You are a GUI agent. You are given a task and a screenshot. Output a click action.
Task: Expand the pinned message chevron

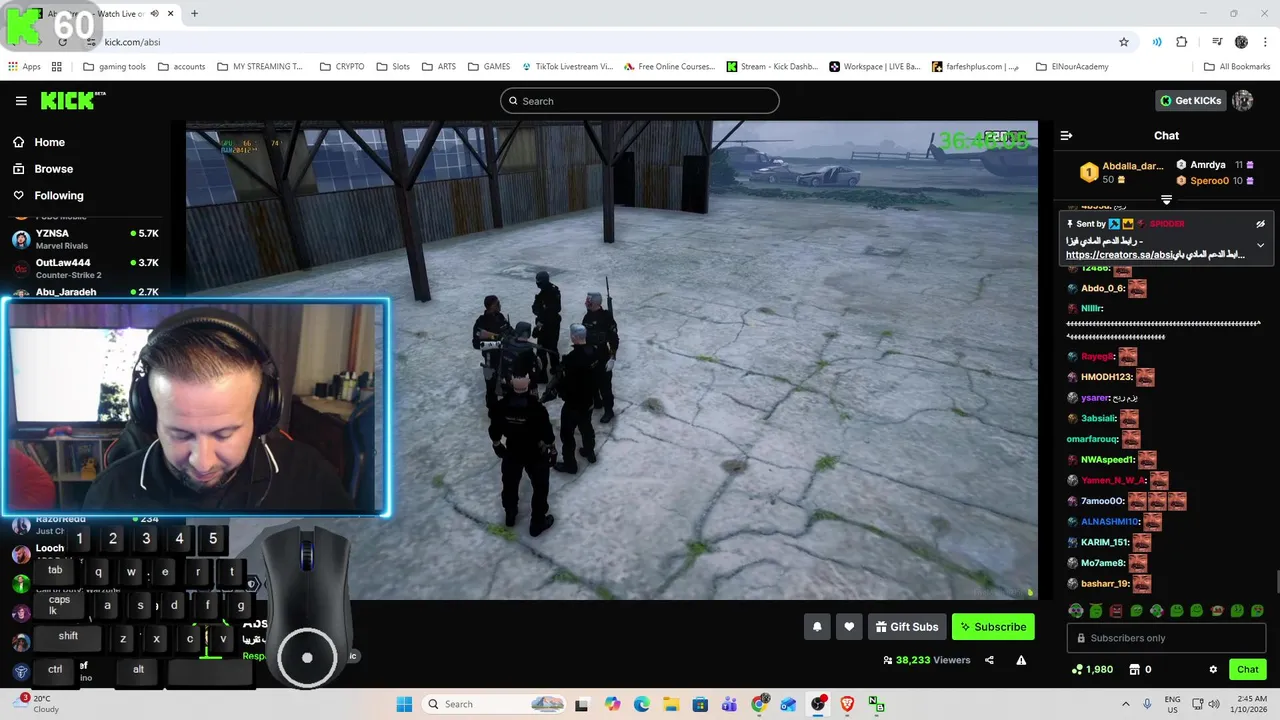pos(1260,245)
